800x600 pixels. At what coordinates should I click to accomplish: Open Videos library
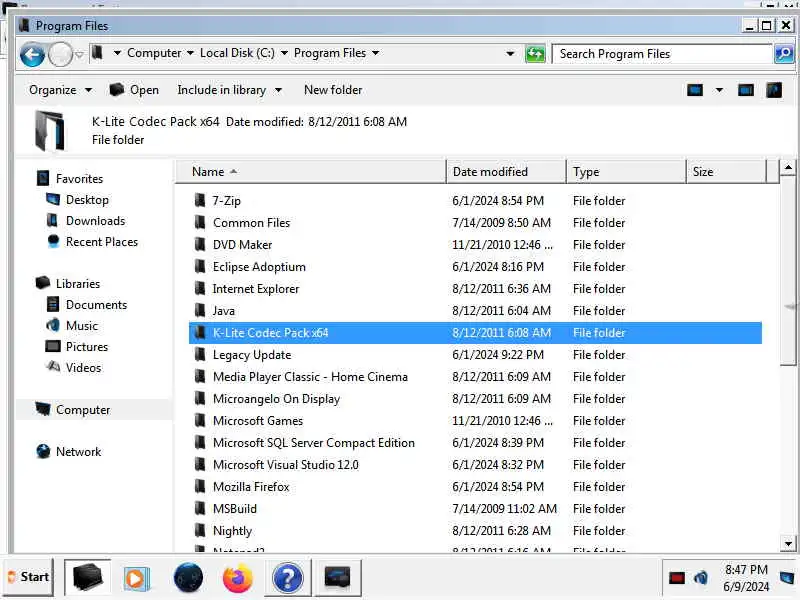pyautogui.click(x=73, y=367)
